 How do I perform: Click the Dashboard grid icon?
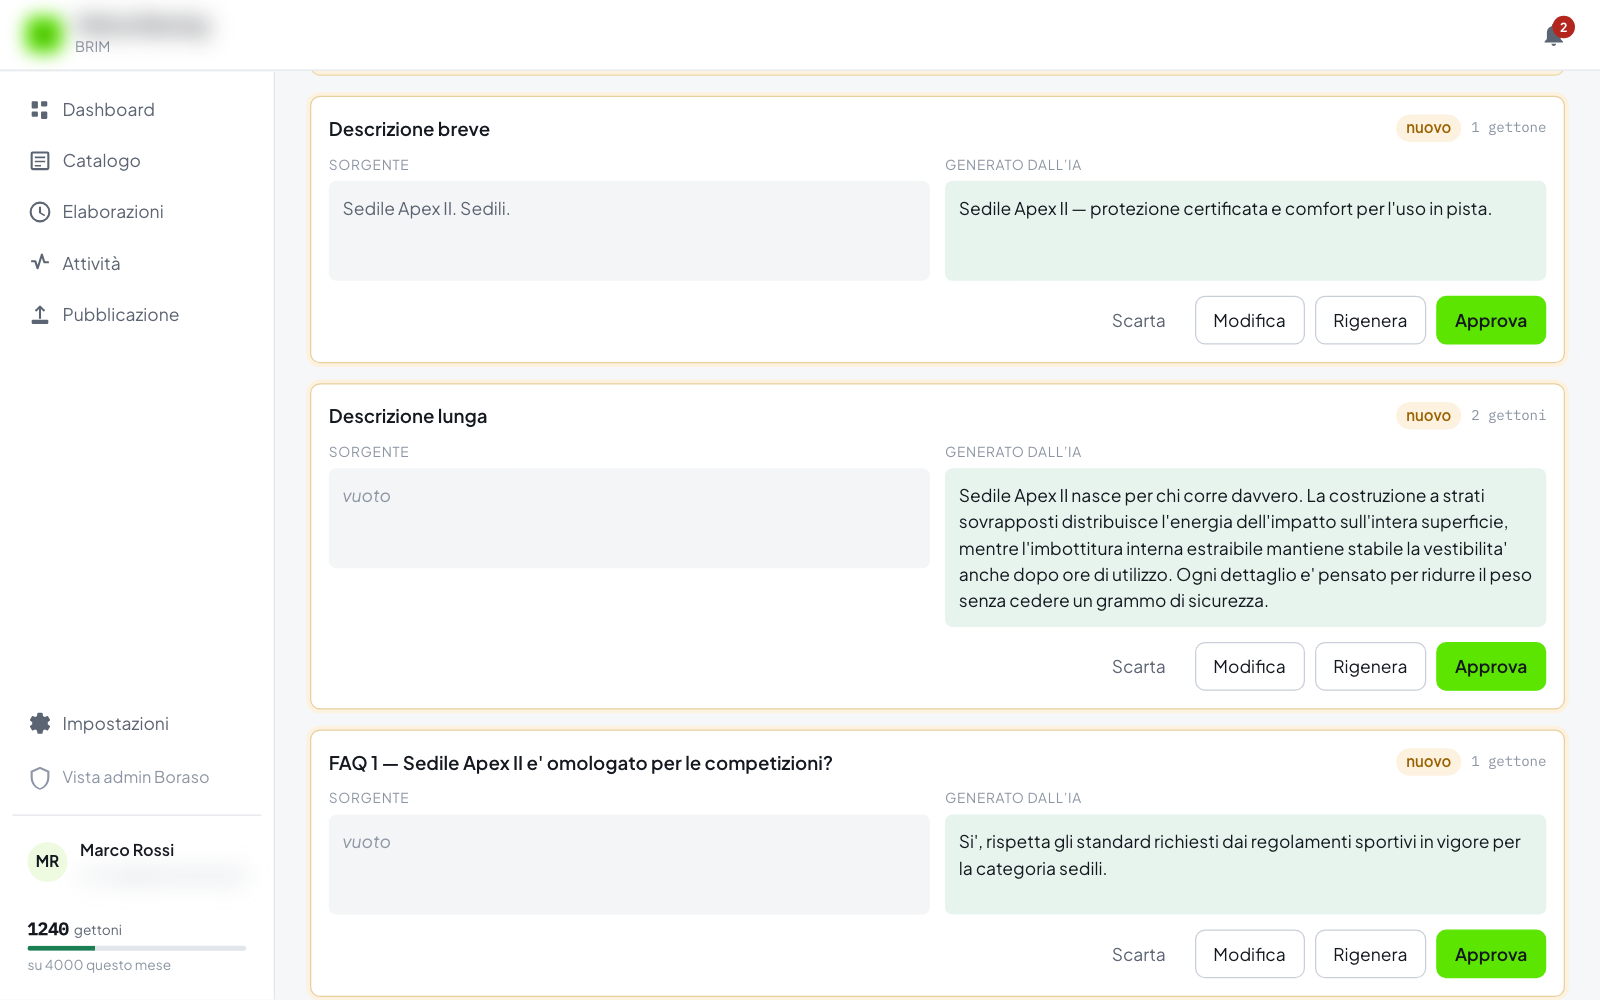point(40,110)
